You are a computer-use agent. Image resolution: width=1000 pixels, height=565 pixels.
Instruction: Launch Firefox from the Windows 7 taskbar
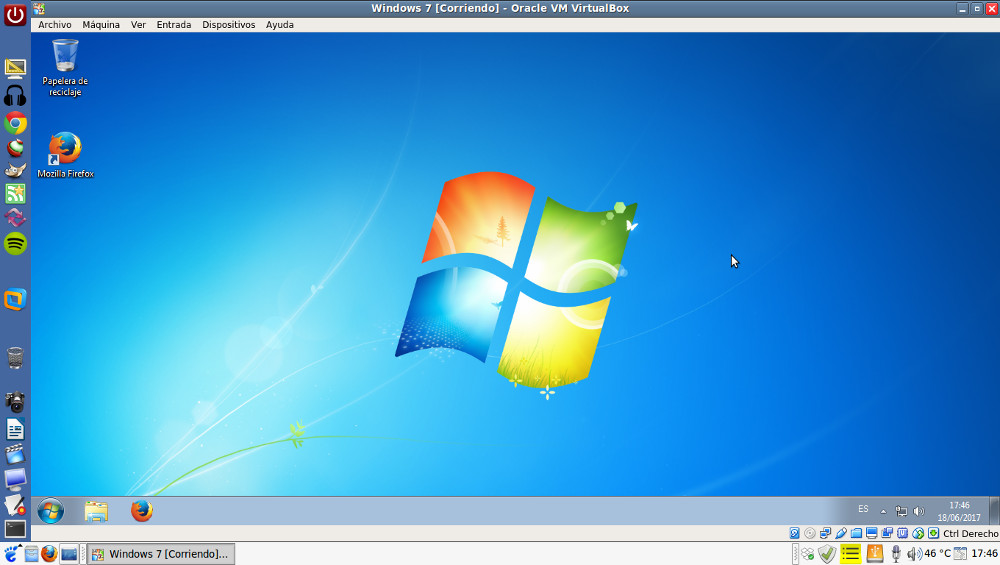(x=142, y=511)
